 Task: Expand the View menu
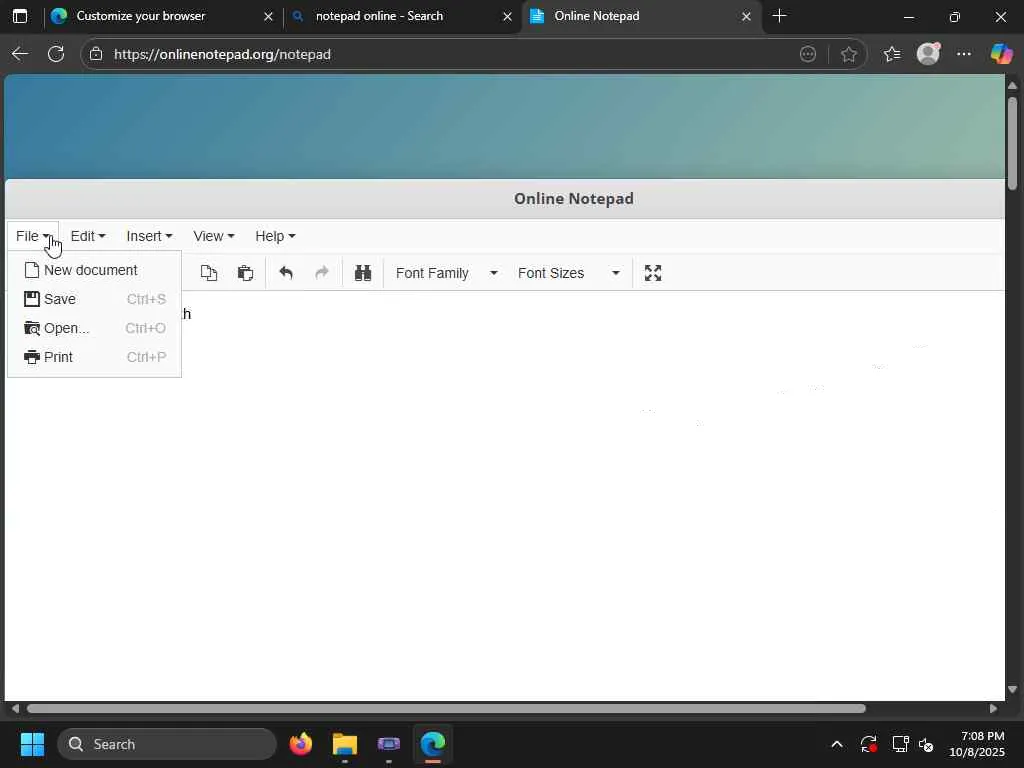[x=214, y=236]
